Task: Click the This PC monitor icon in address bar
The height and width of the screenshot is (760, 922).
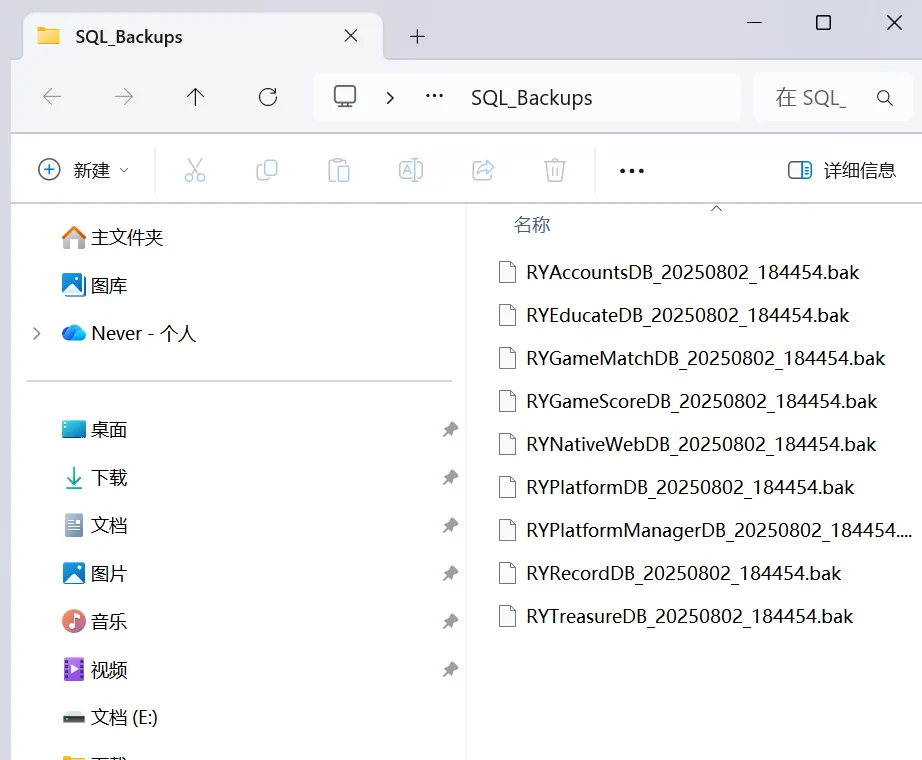Action: coord(345,96)
